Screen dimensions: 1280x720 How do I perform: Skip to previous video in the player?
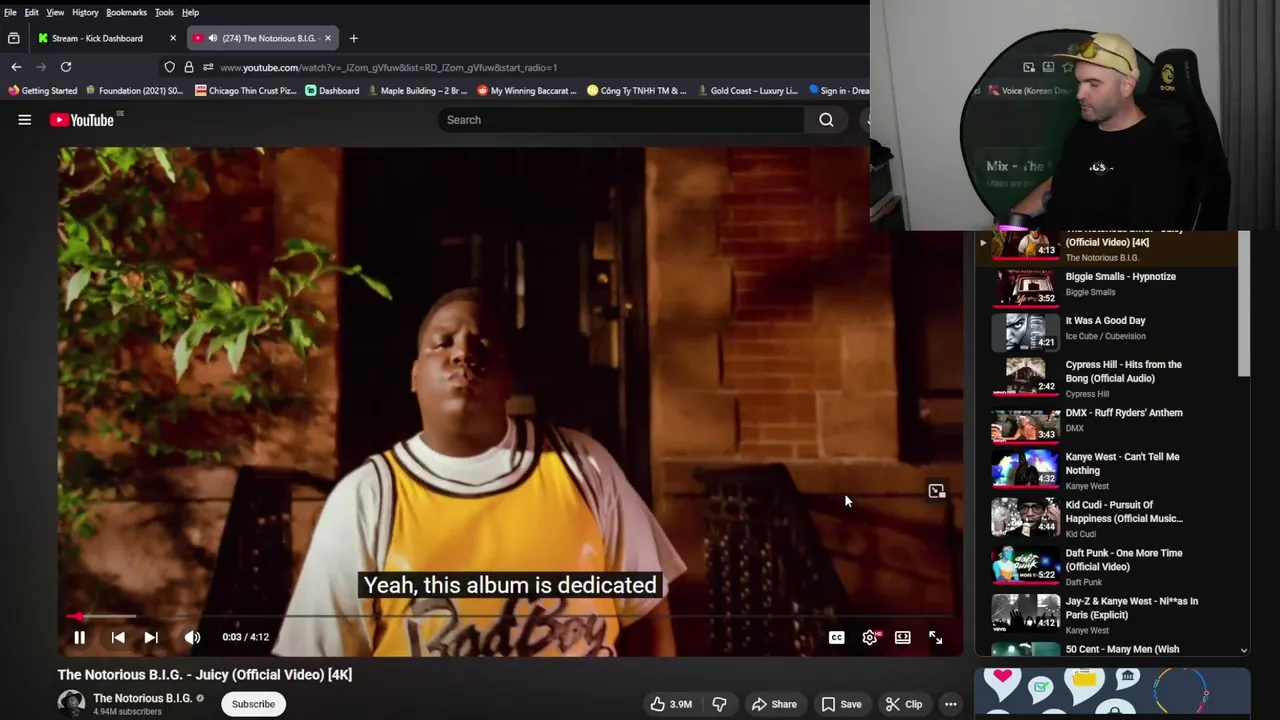pos(118,637)
